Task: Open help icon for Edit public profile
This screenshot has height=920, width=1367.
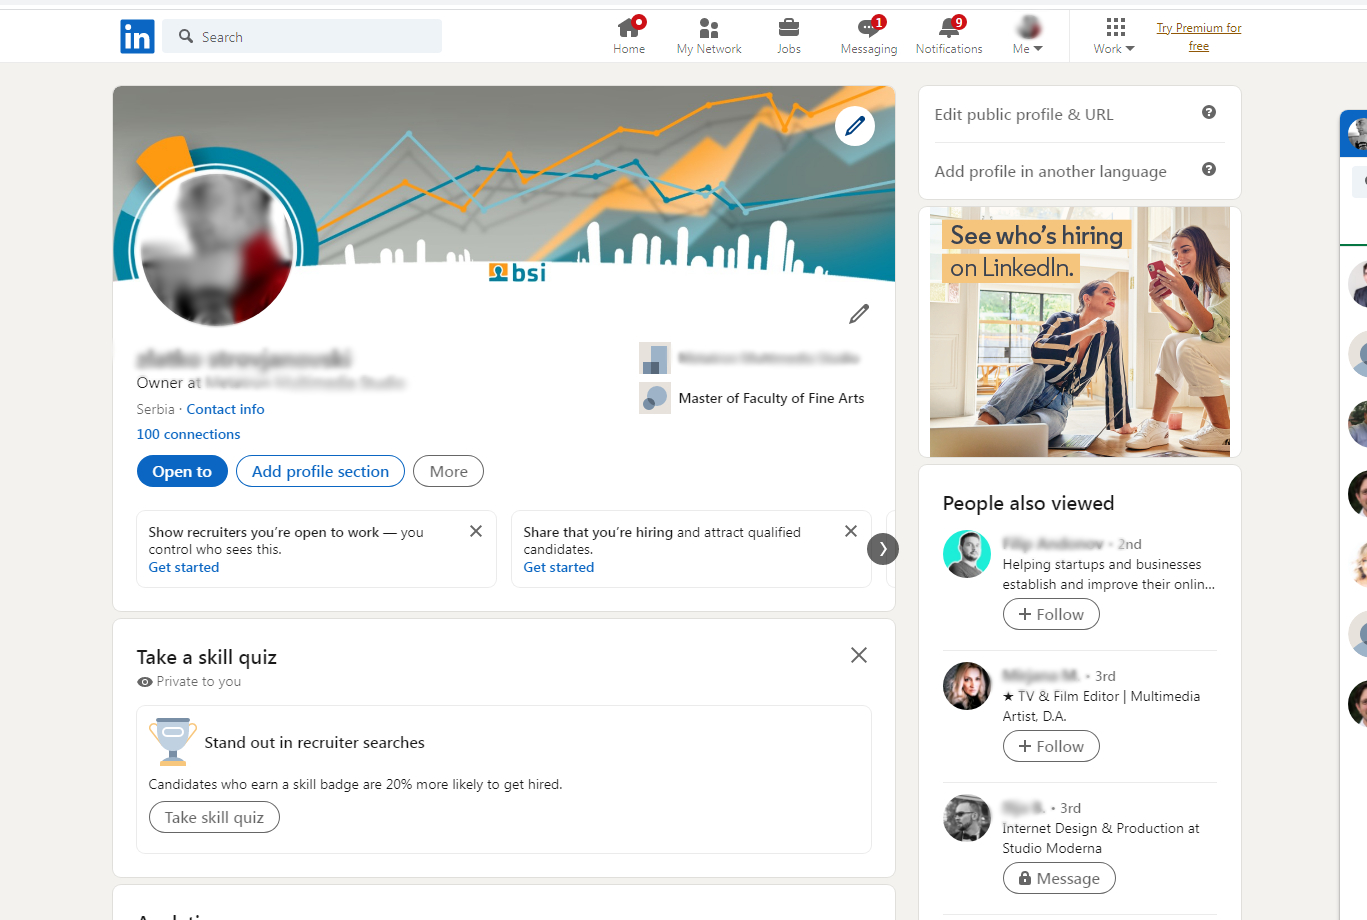Action: [x=1209, y=112]
